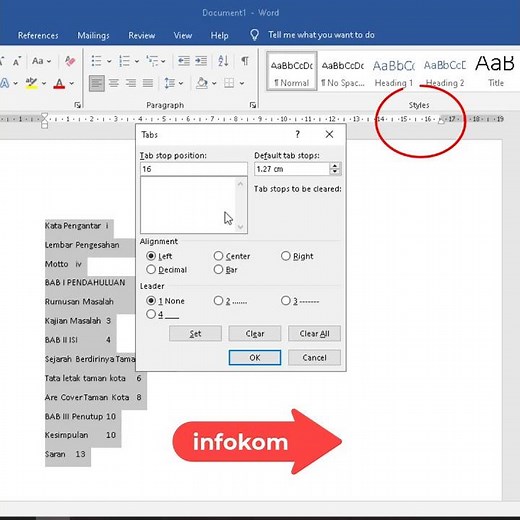The width and height of the screenshot is (520, 520).
Task: Click the Increase Indent icon
Action: click(201, 61)
